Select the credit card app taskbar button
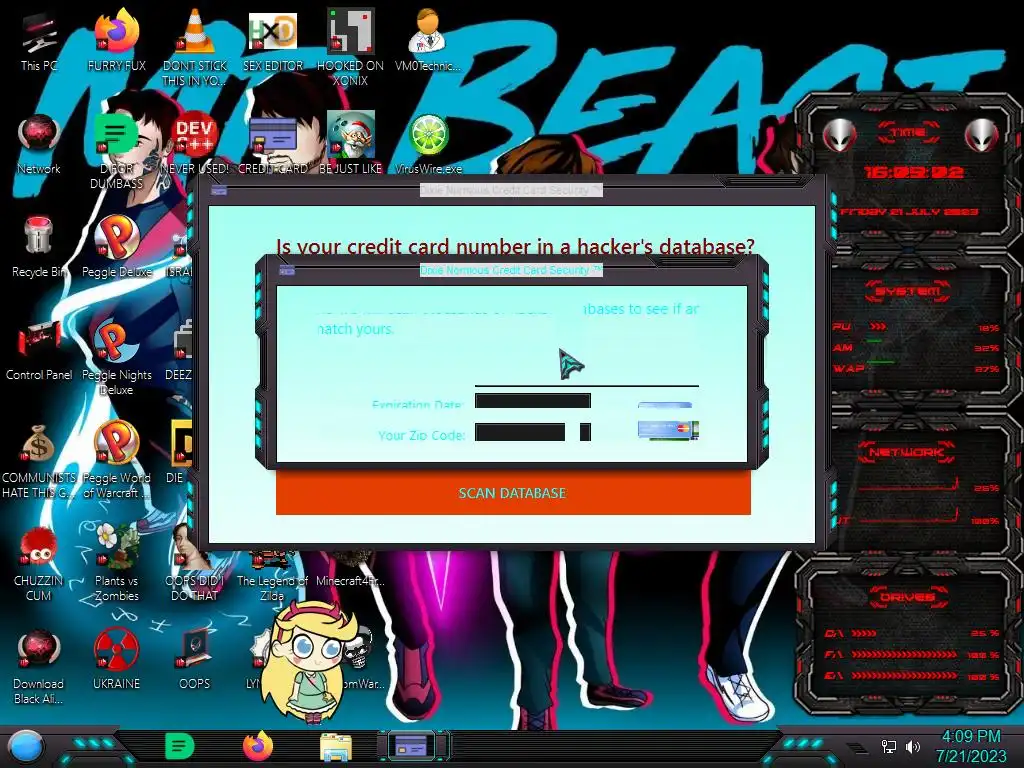The height and width of the screenshot is (768, 1024). tap(412, 745)
